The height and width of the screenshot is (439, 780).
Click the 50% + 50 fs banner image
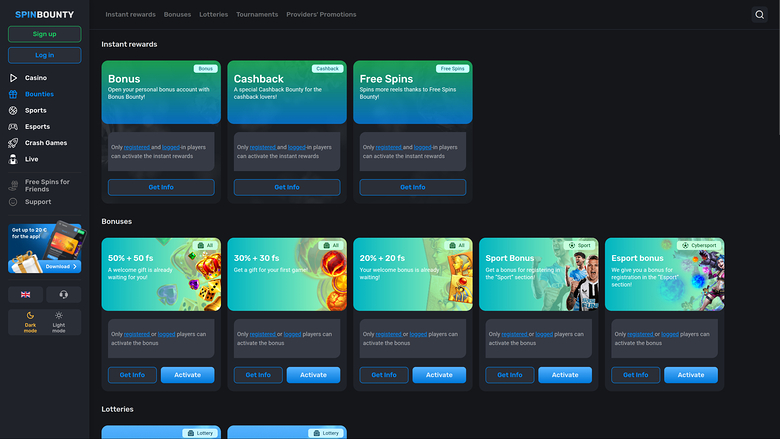(161, 274)
